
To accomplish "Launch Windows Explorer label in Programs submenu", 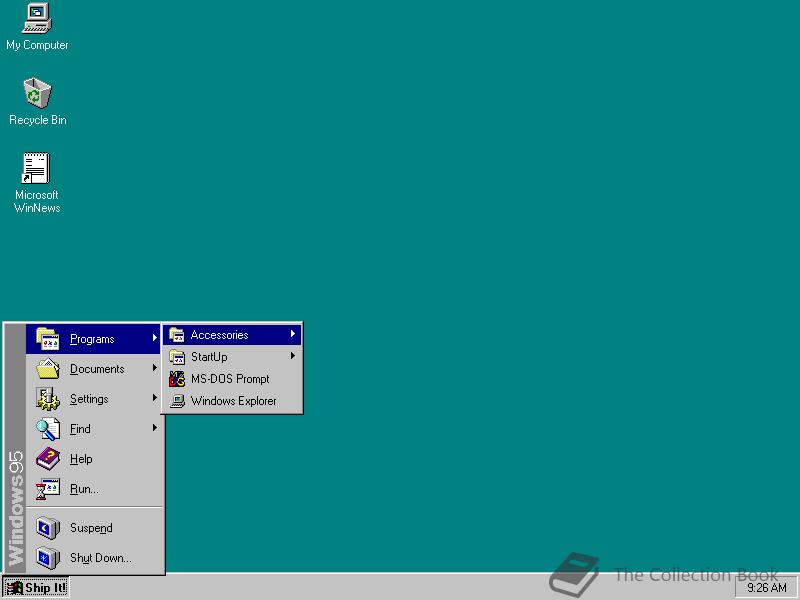I will pyautogui.click(x=234, y=401).
